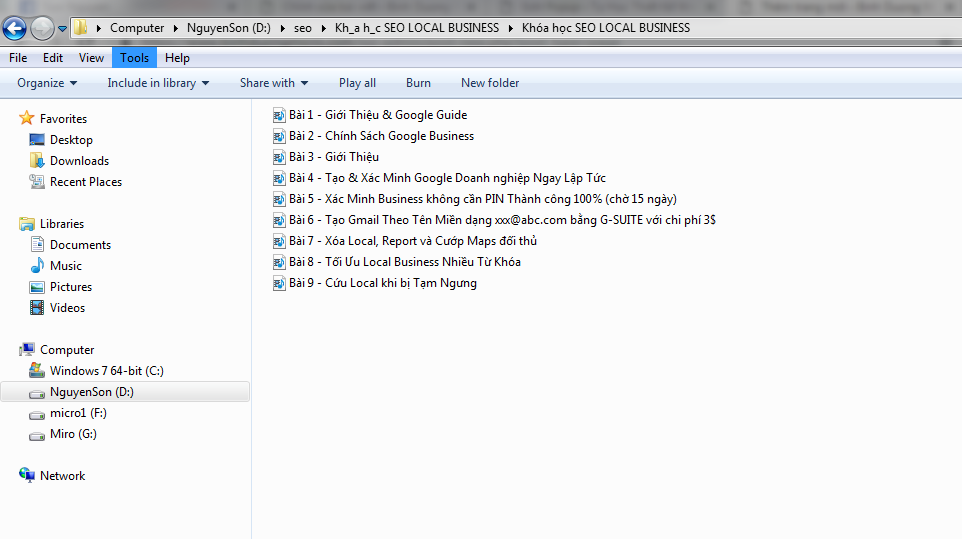The width and height of the screenshot is (962, 539).
Task: Click the Pictures library icon
Action: 37,287
